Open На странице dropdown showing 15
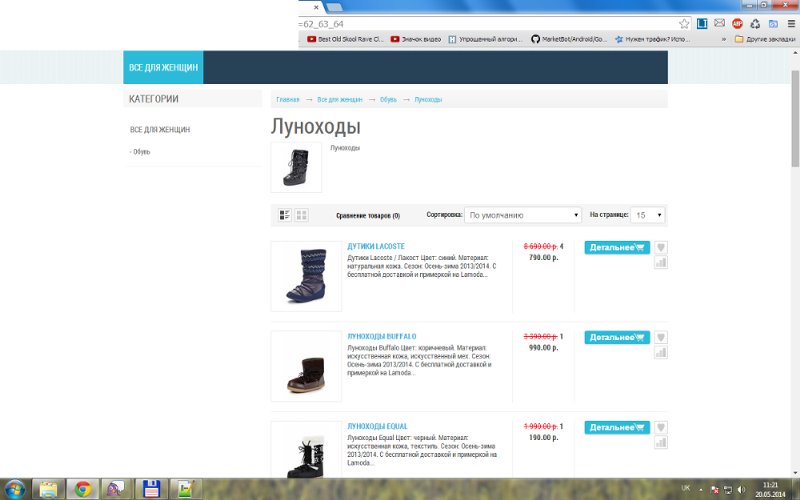The image size is (800, 500). 647,215
